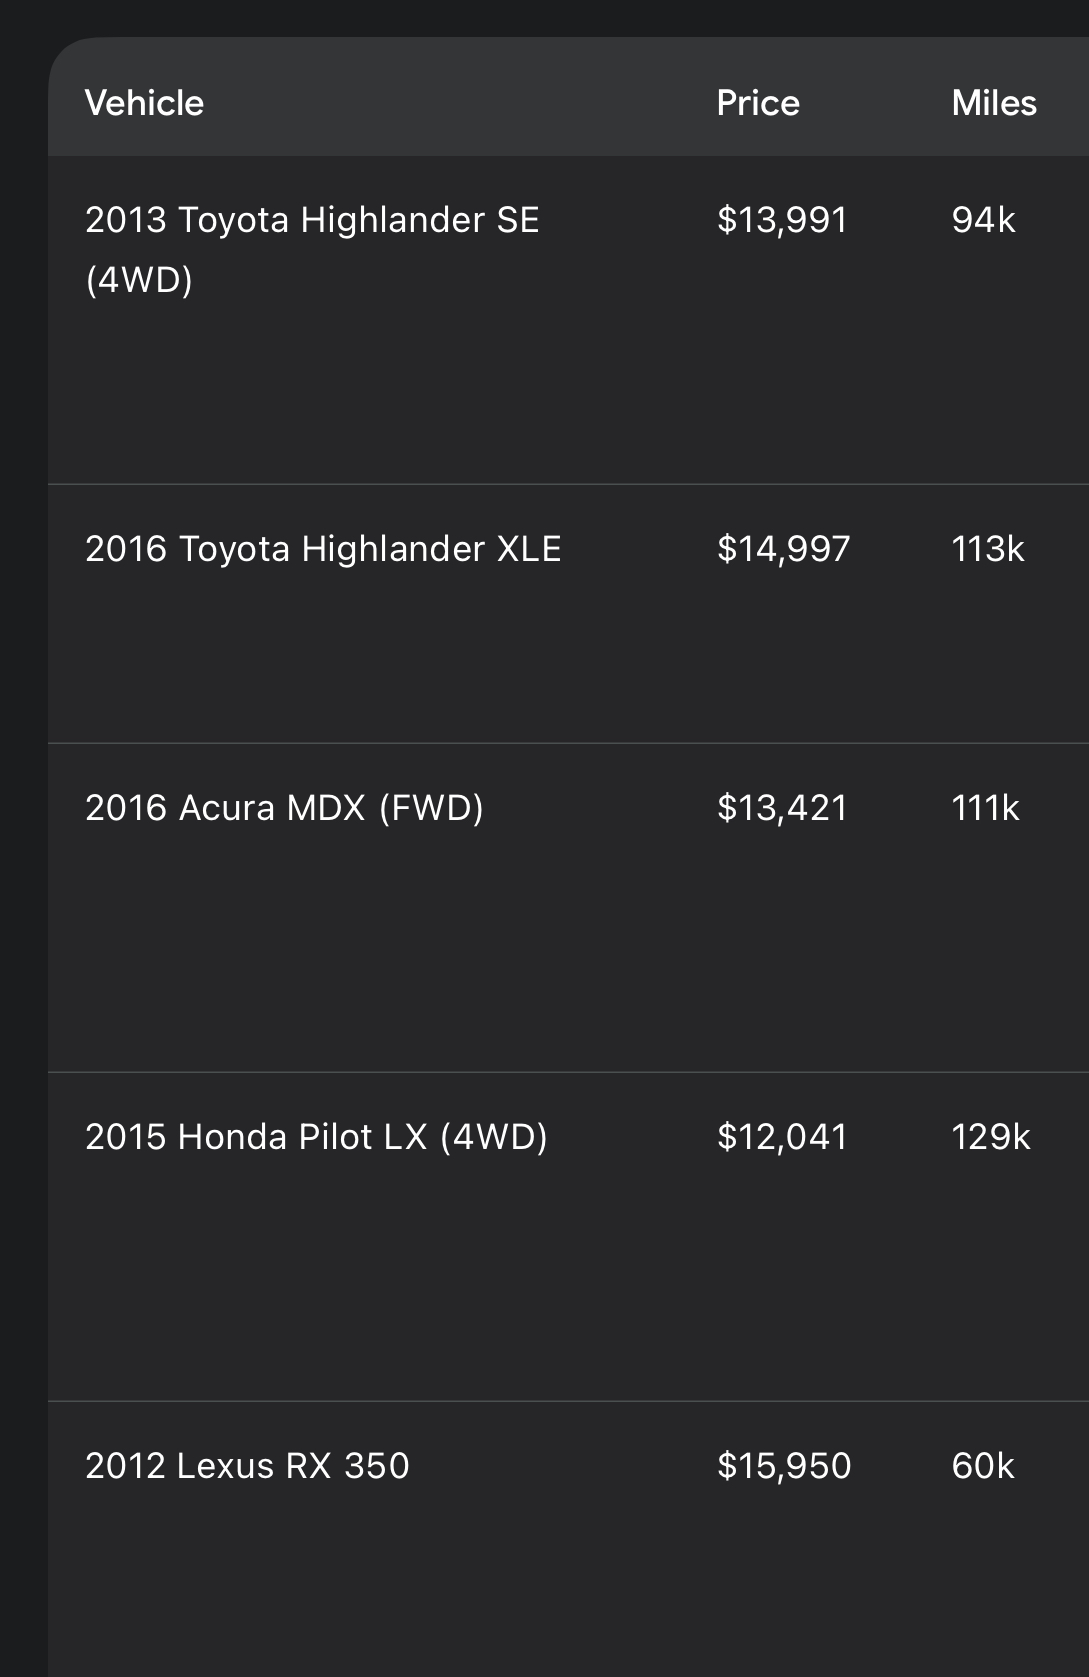The height and width of the screenshot is (1677, 1089).
Task: Click the Miles column header
Action: coord(994,103)
